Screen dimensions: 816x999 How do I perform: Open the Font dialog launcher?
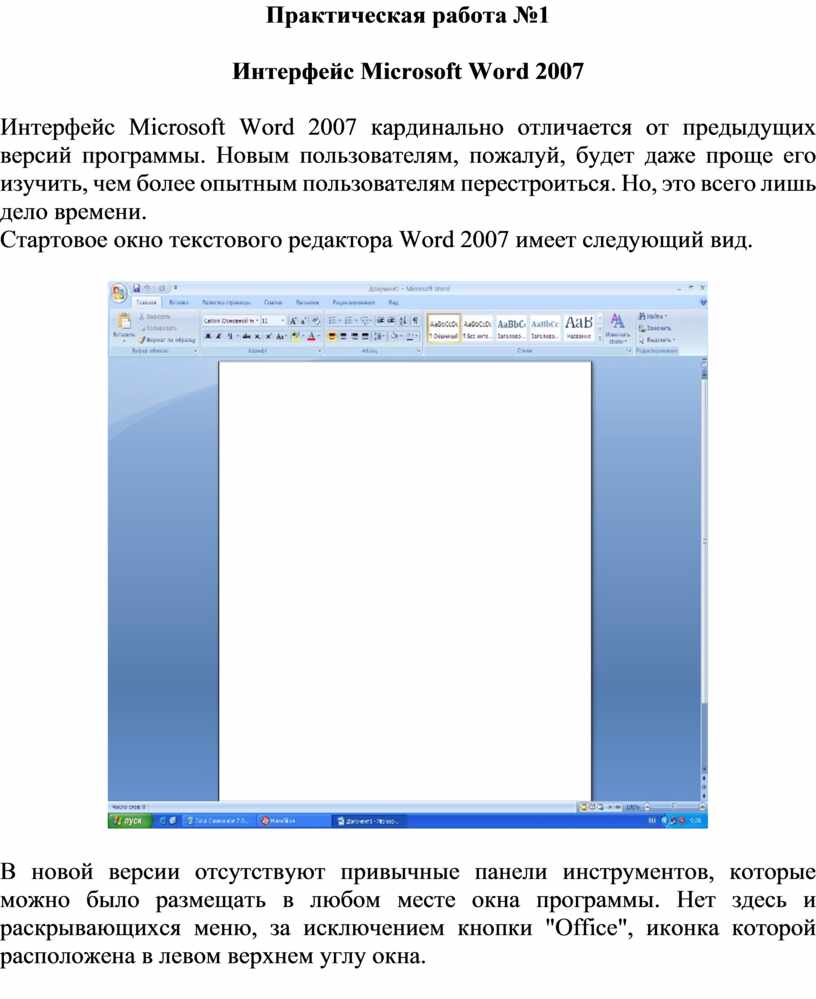(x=319, y=350)
